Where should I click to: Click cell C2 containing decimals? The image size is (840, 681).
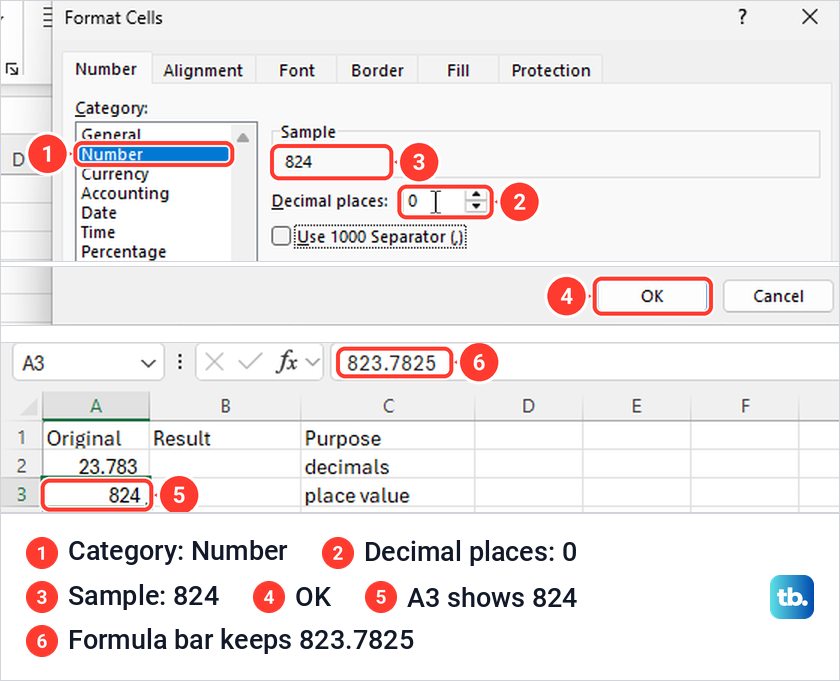coord(388,466)
